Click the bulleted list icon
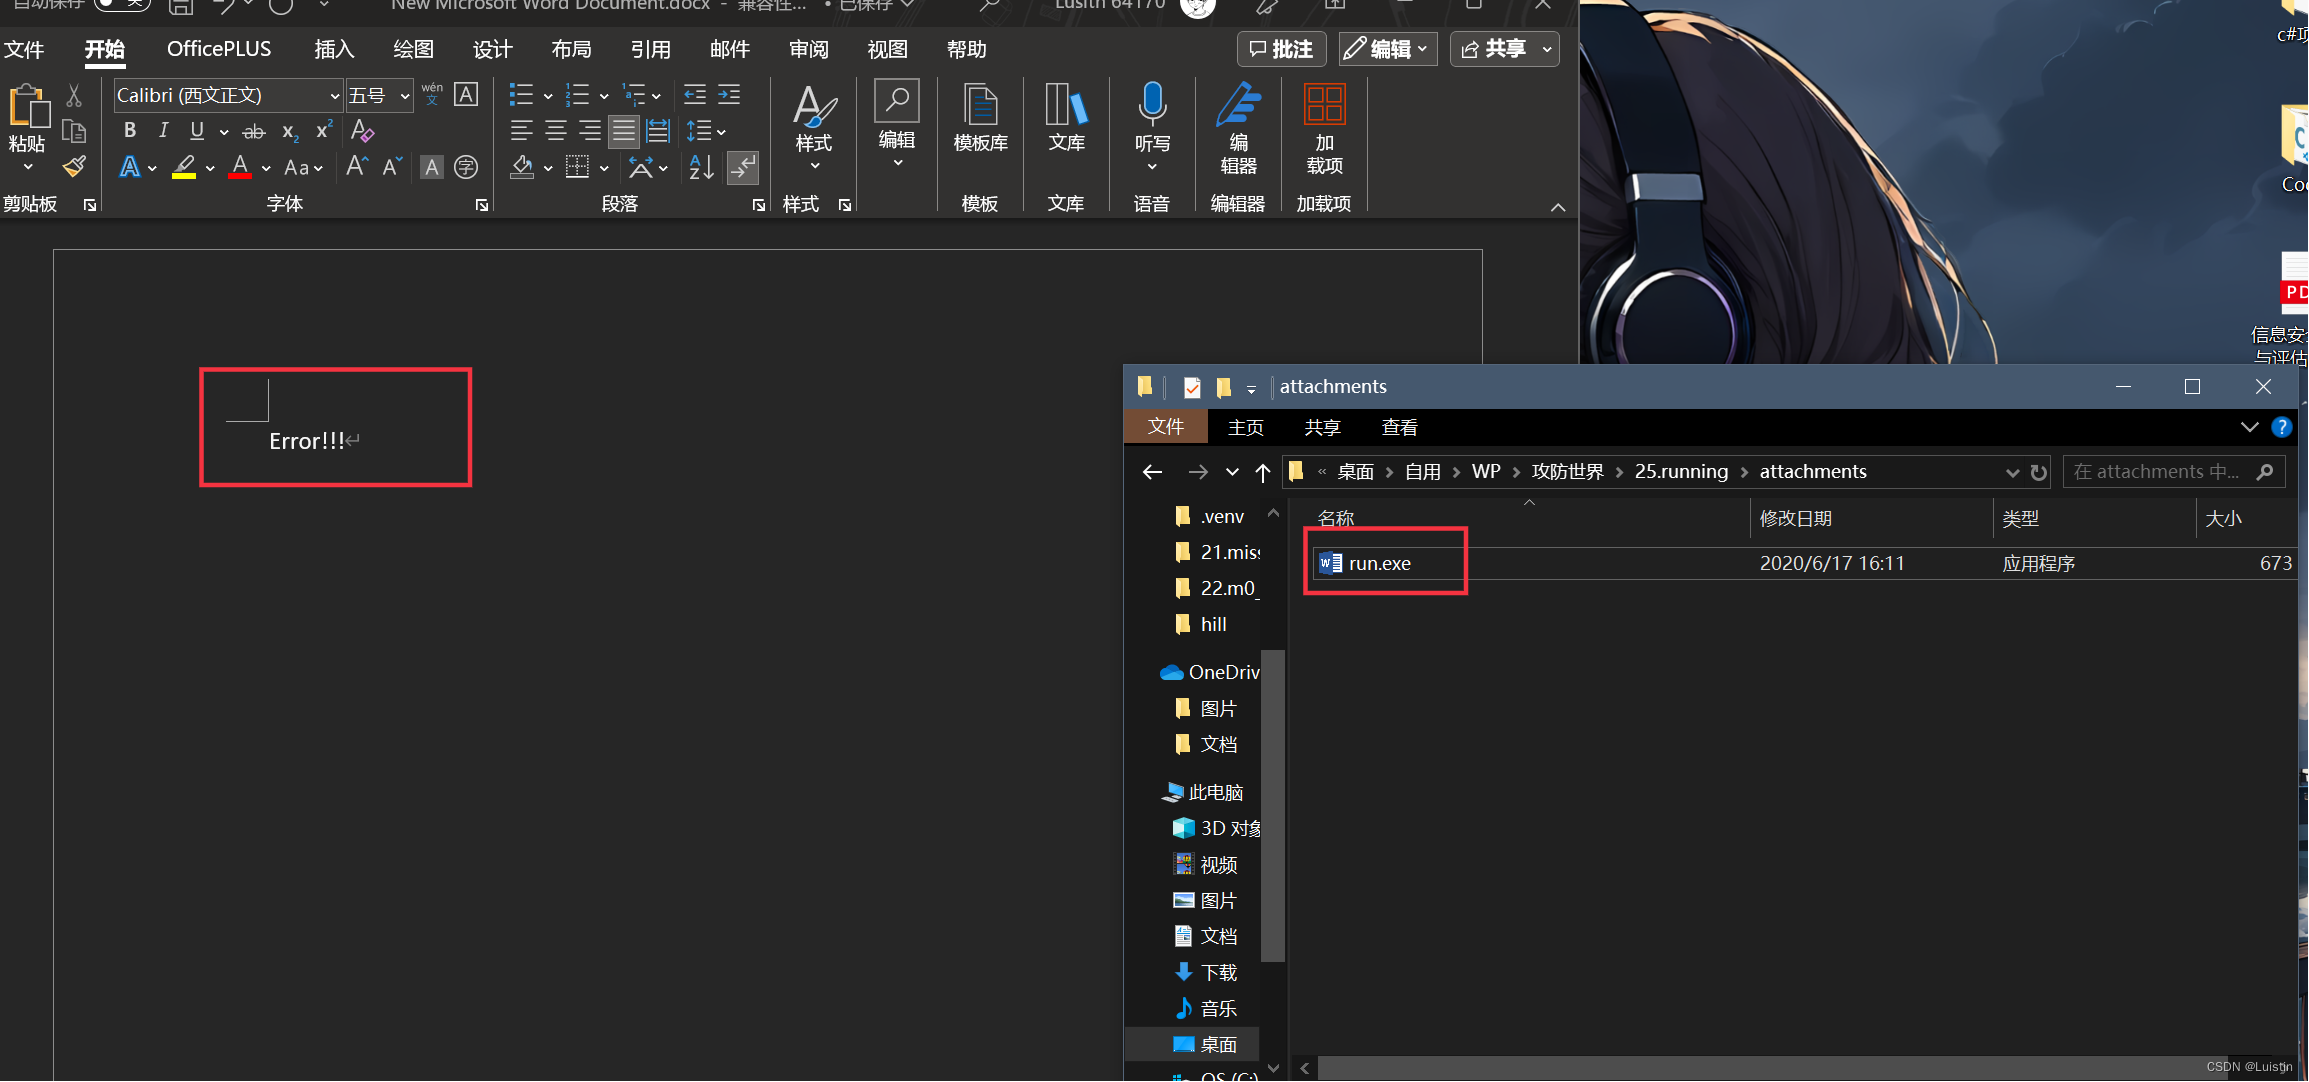 (x=521, y=95)
